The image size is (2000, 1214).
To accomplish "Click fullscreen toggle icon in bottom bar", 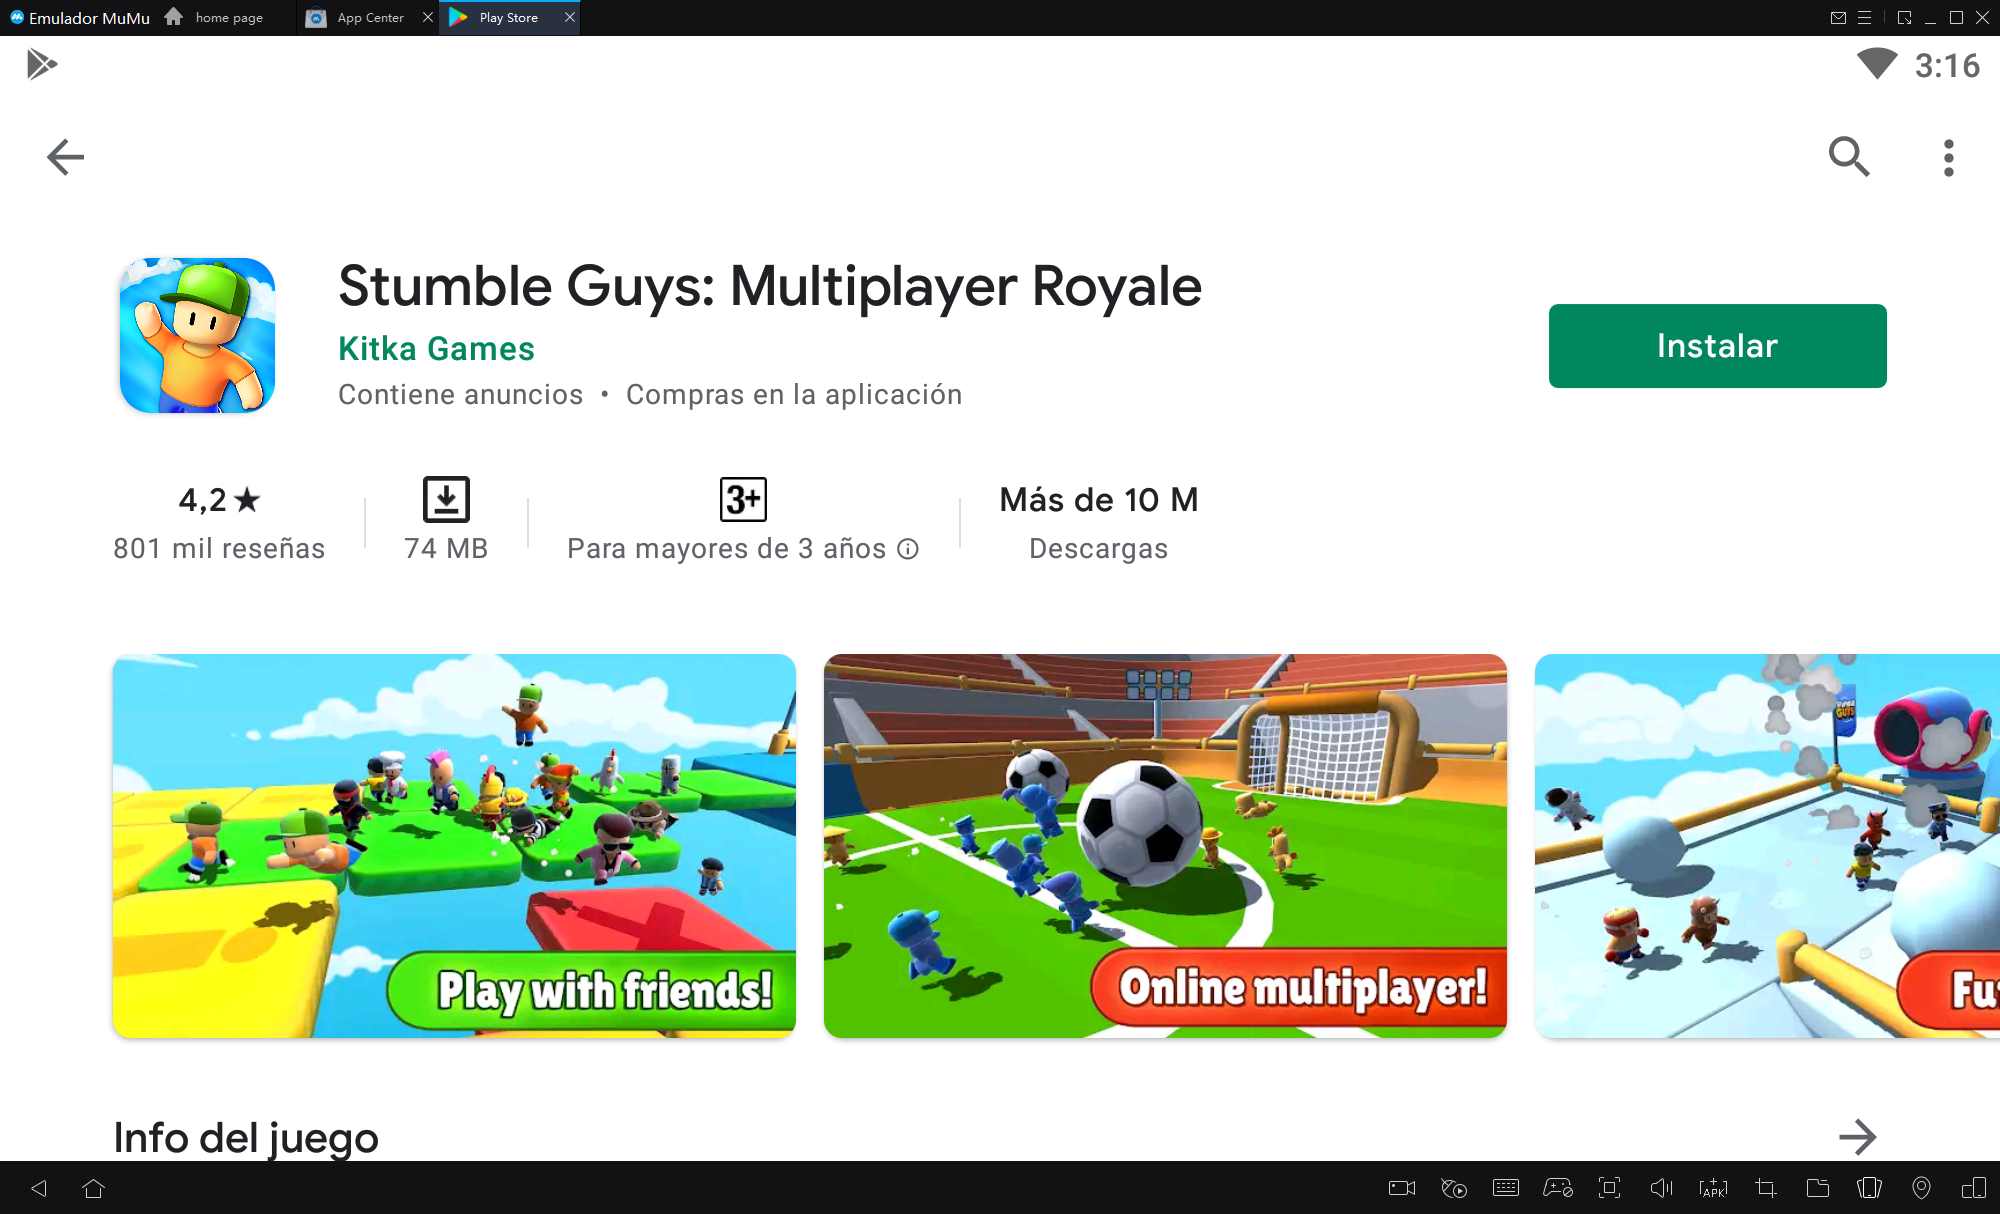I will pyautogui.click(x=1610, y=1188).
